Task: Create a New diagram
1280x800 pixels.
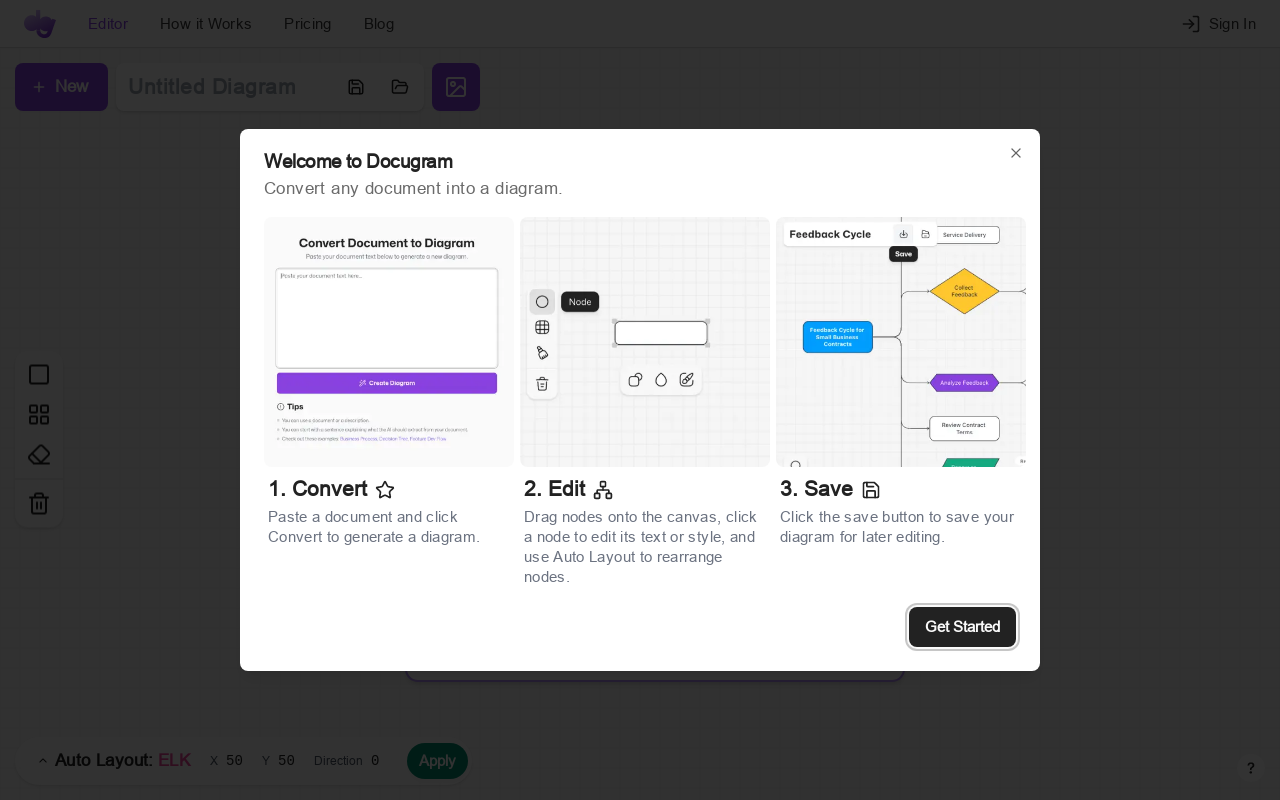Action: (x=61, y=87)
